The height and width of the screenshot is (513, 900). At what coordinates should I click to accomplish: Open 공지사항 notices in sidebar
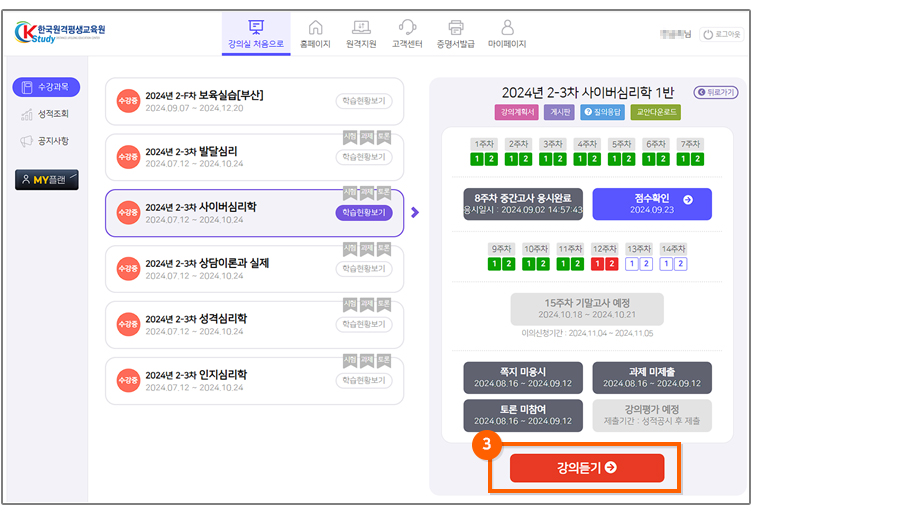[x=46, y=141]
